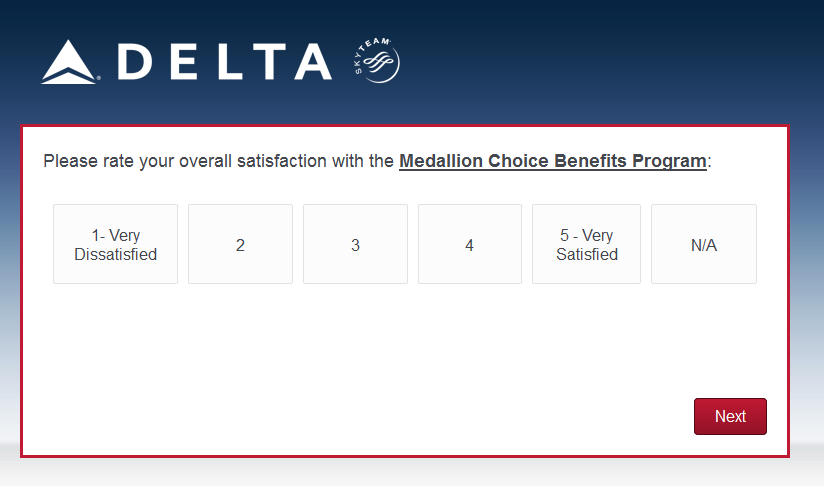
Task: Select satisfaction rating 4
Action: (469, 244)
